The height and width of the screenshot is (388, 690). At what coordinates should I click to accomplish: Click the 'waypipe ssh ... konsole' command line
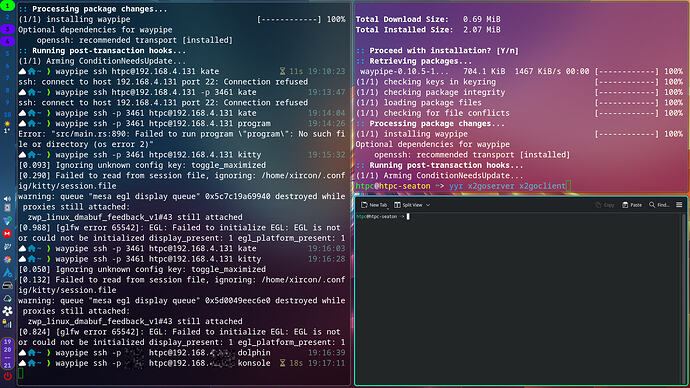pos(163,363)
